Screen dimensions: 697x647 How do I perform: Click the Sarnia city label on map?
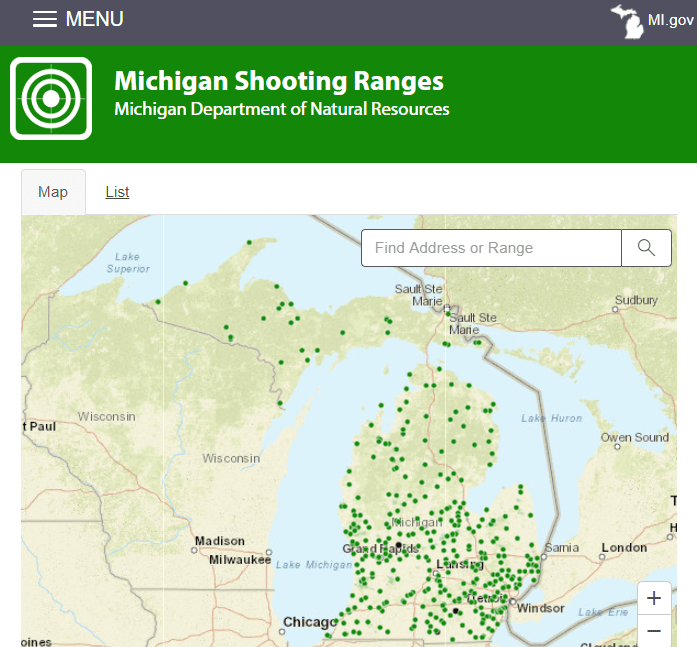562,547
